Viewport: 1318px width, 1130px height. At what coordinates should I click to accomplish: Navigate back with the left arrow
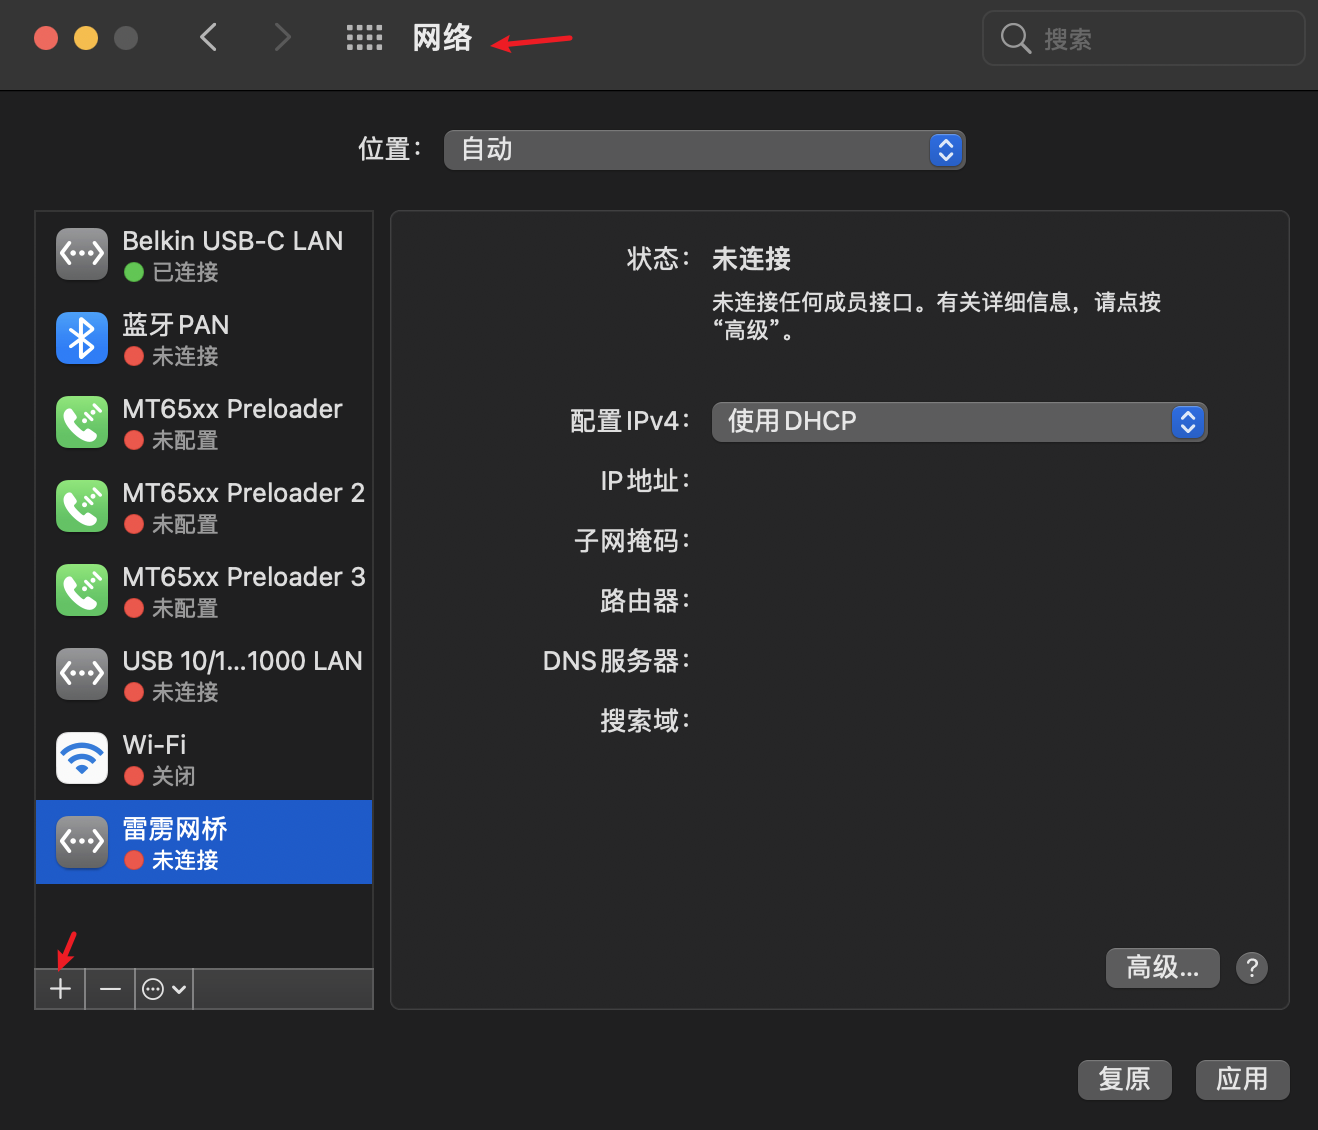[208, 37]
